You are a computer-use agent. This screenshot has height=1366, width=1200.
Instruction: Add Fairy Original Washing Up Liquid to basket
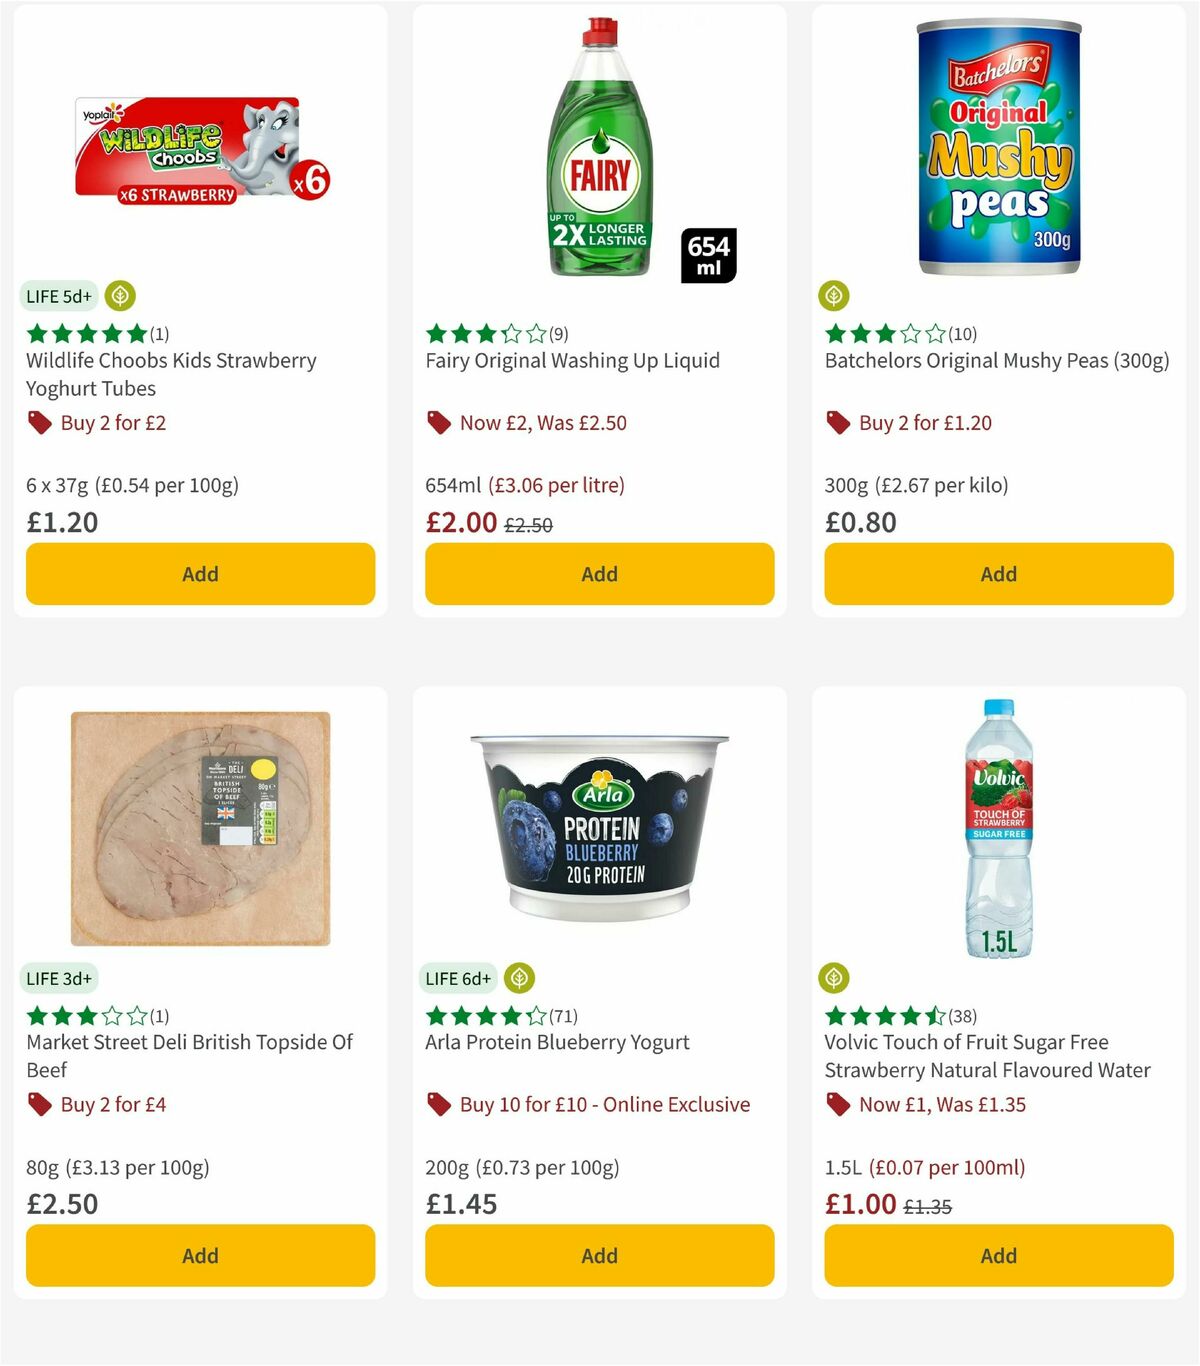tap(599, 574)
